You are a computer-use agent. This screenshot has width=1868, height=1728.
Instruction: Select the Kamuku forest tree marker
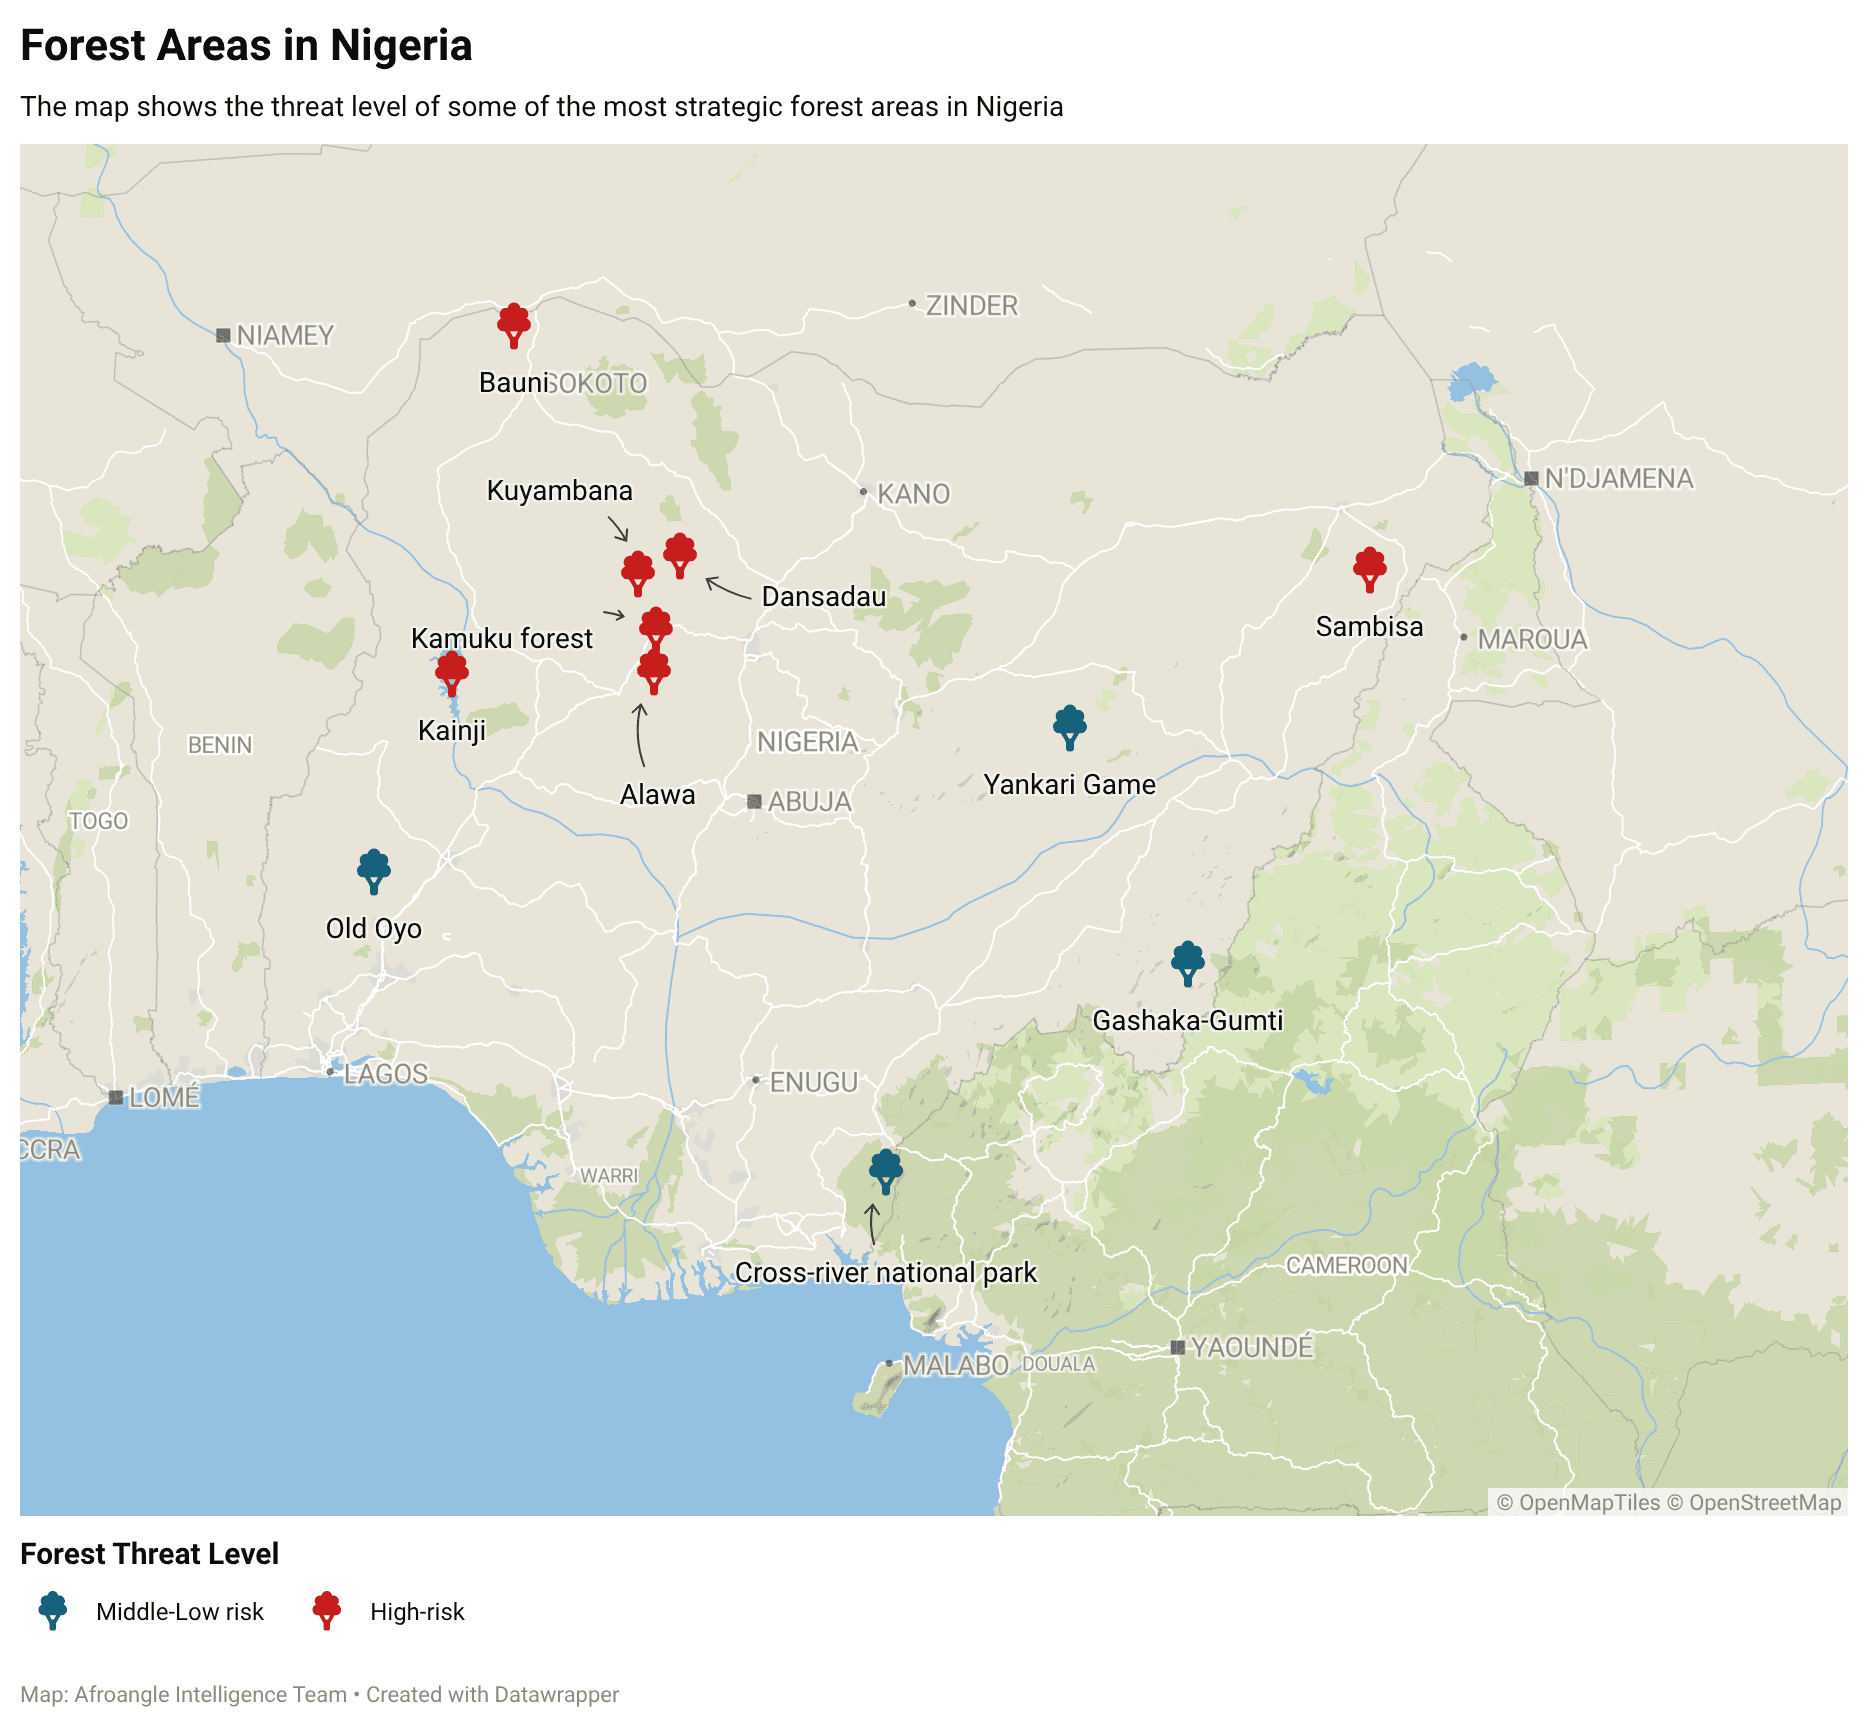coord(656,630)
